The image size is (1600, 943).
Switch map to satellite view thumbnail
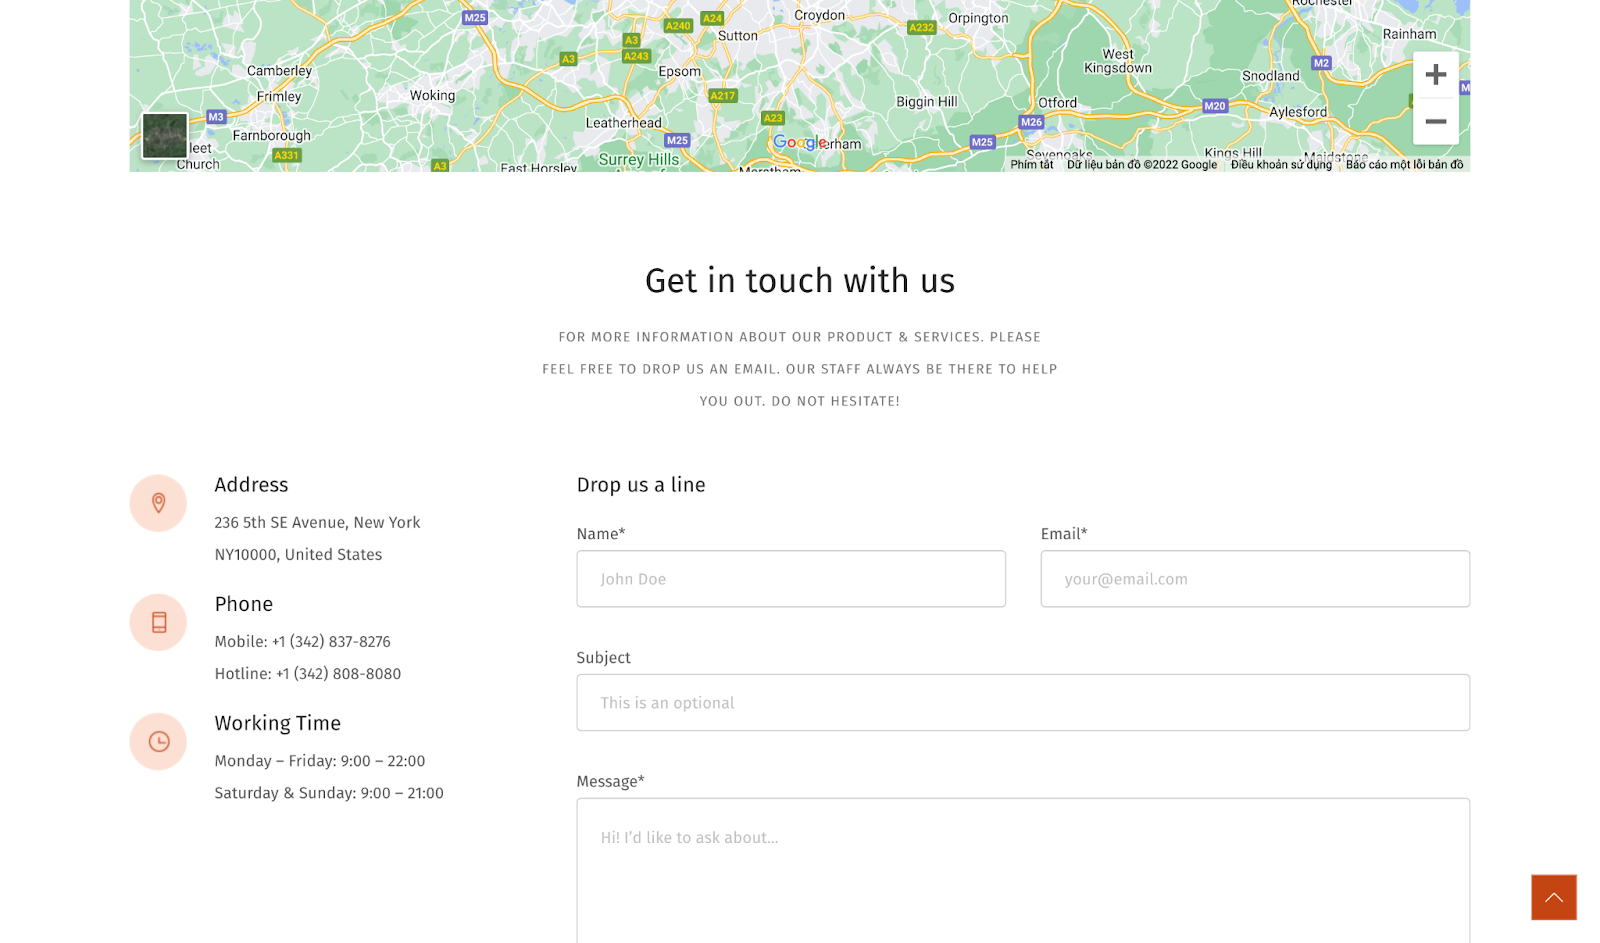[x=165, y=136]
